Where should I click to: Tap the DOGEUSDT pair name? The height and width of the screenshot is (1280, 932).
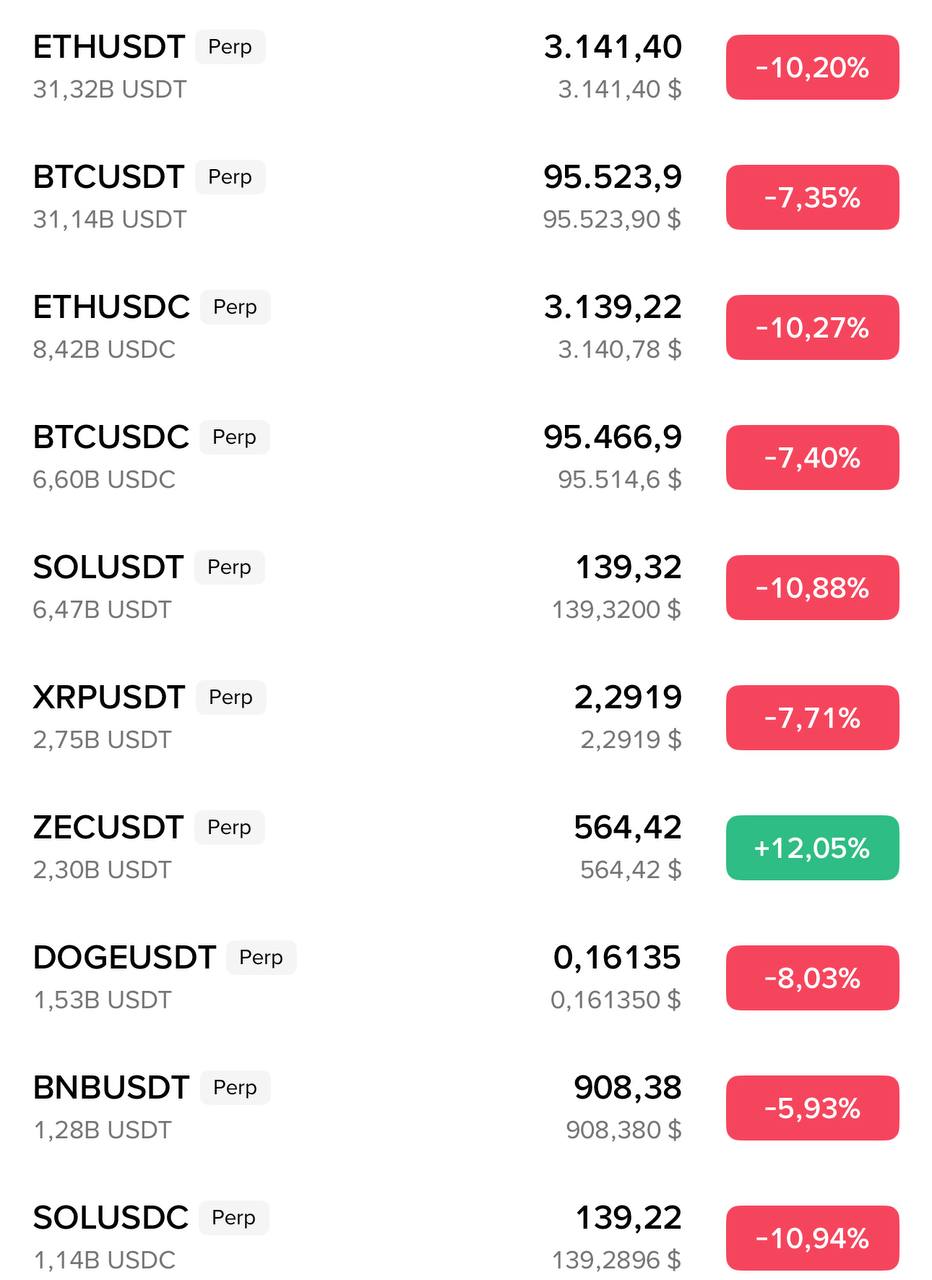click(124, 957)
